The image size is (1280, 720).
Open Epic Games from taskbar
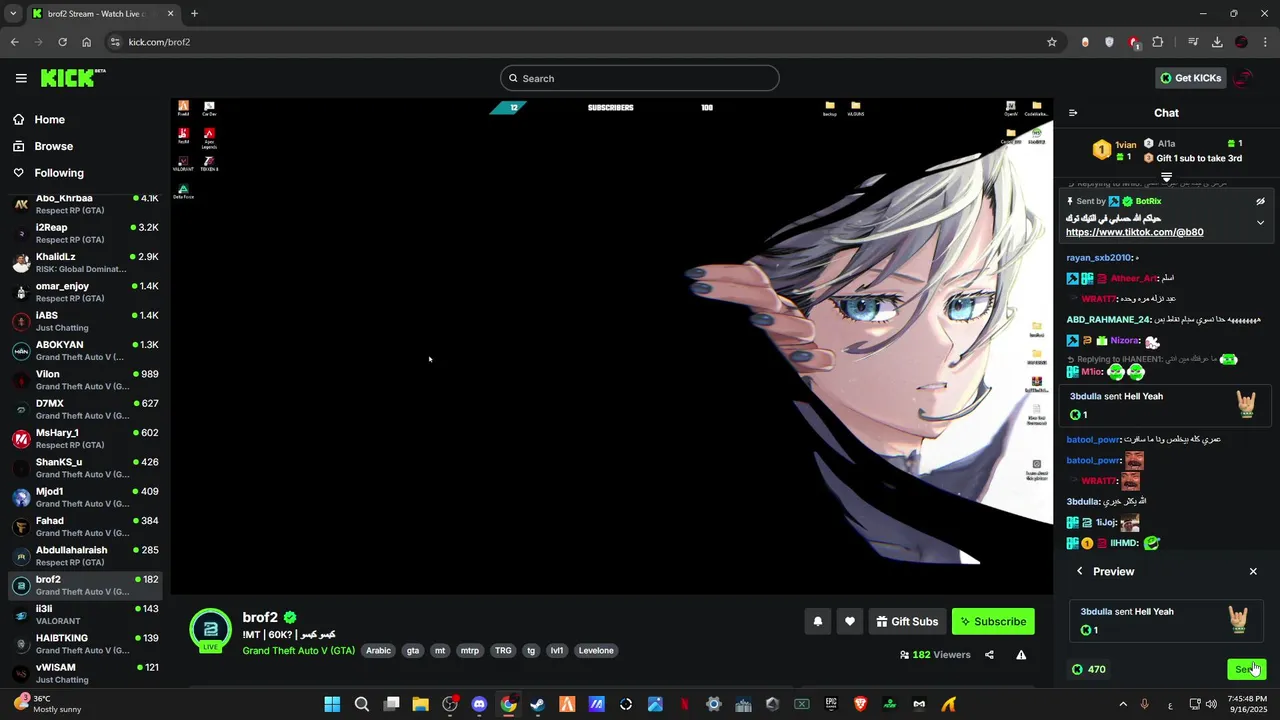831,704
